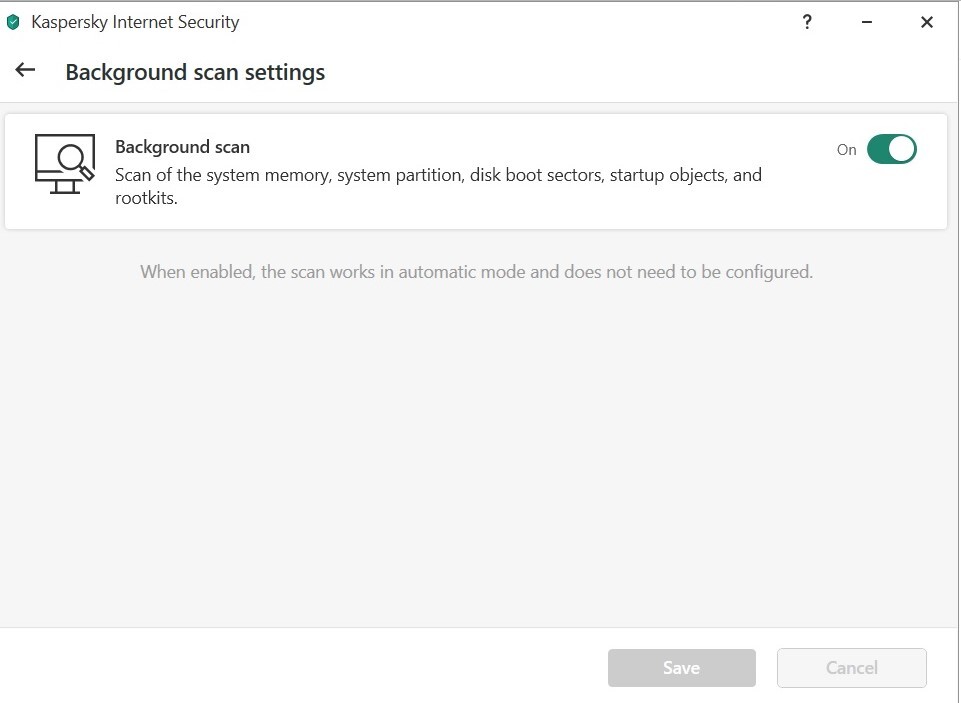Click the "Kaspersky Internet Security" window title
This screenshot has width=961, height=703.
click(x=135, y=22)
